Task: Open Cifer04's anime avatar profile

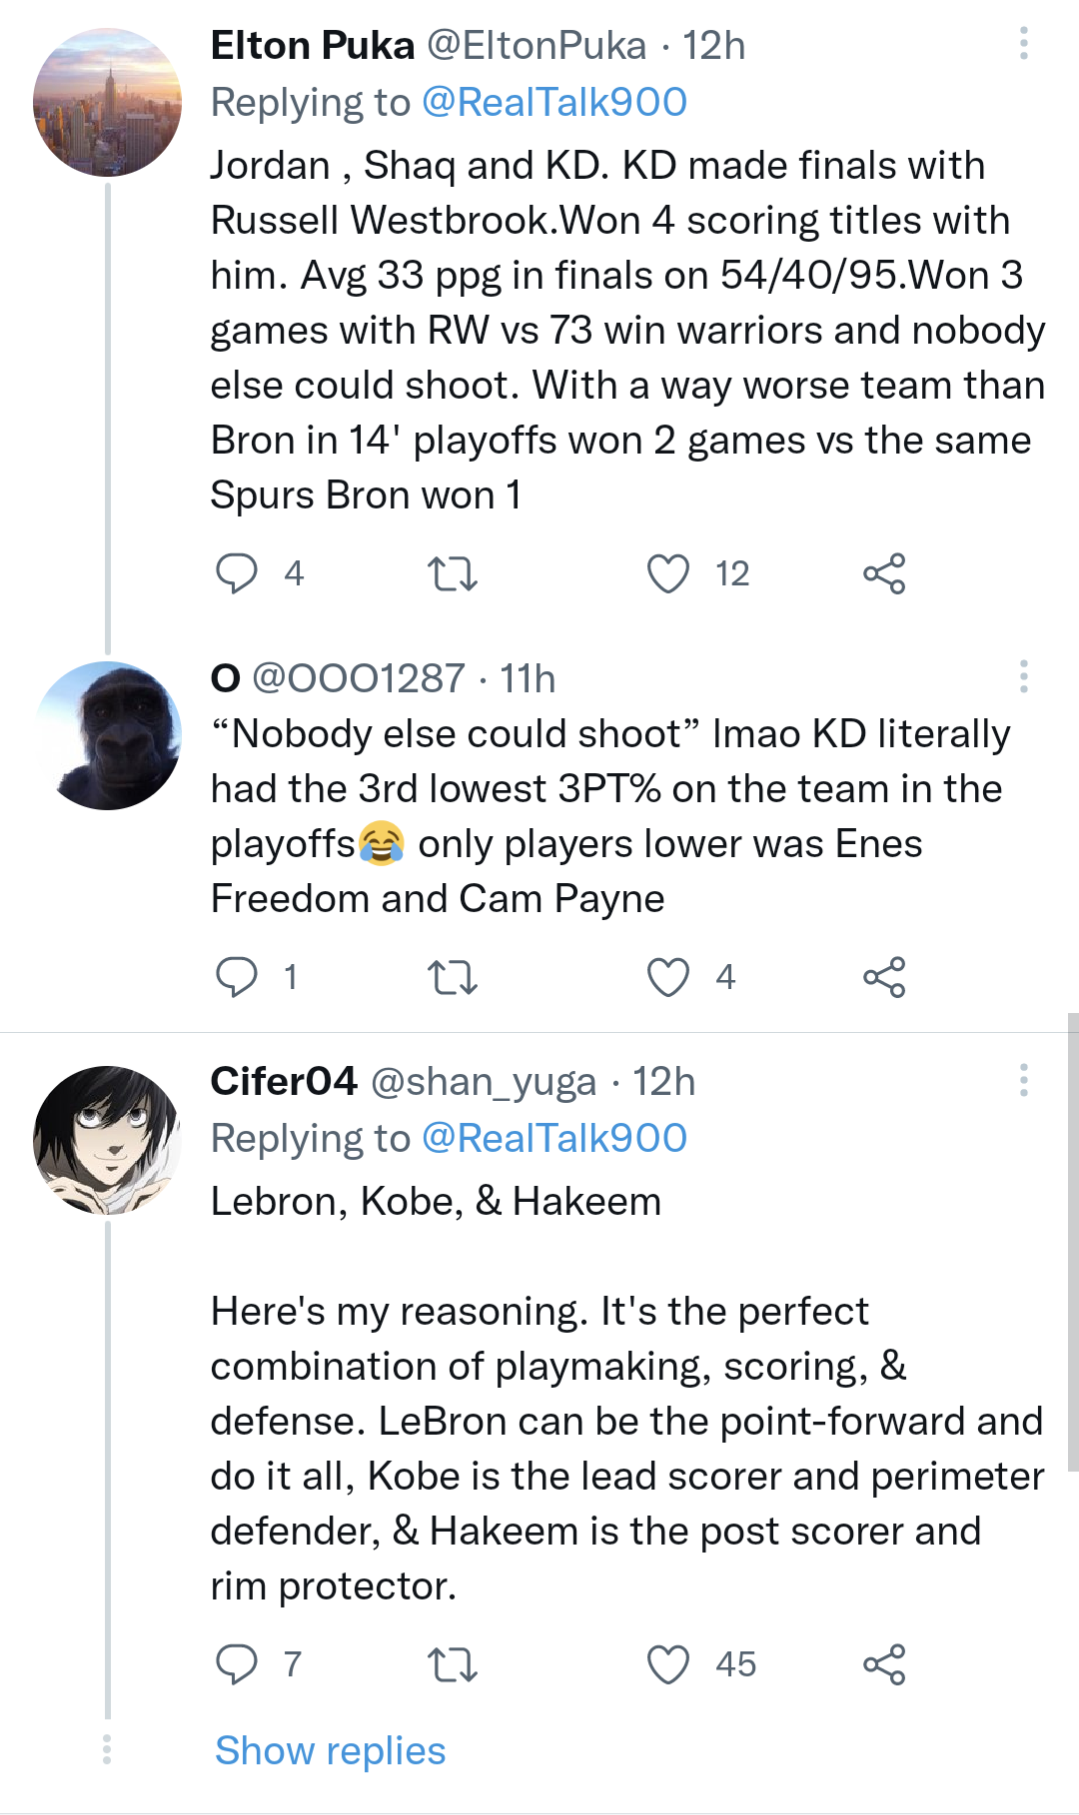Action: [x=107, y=1140]
